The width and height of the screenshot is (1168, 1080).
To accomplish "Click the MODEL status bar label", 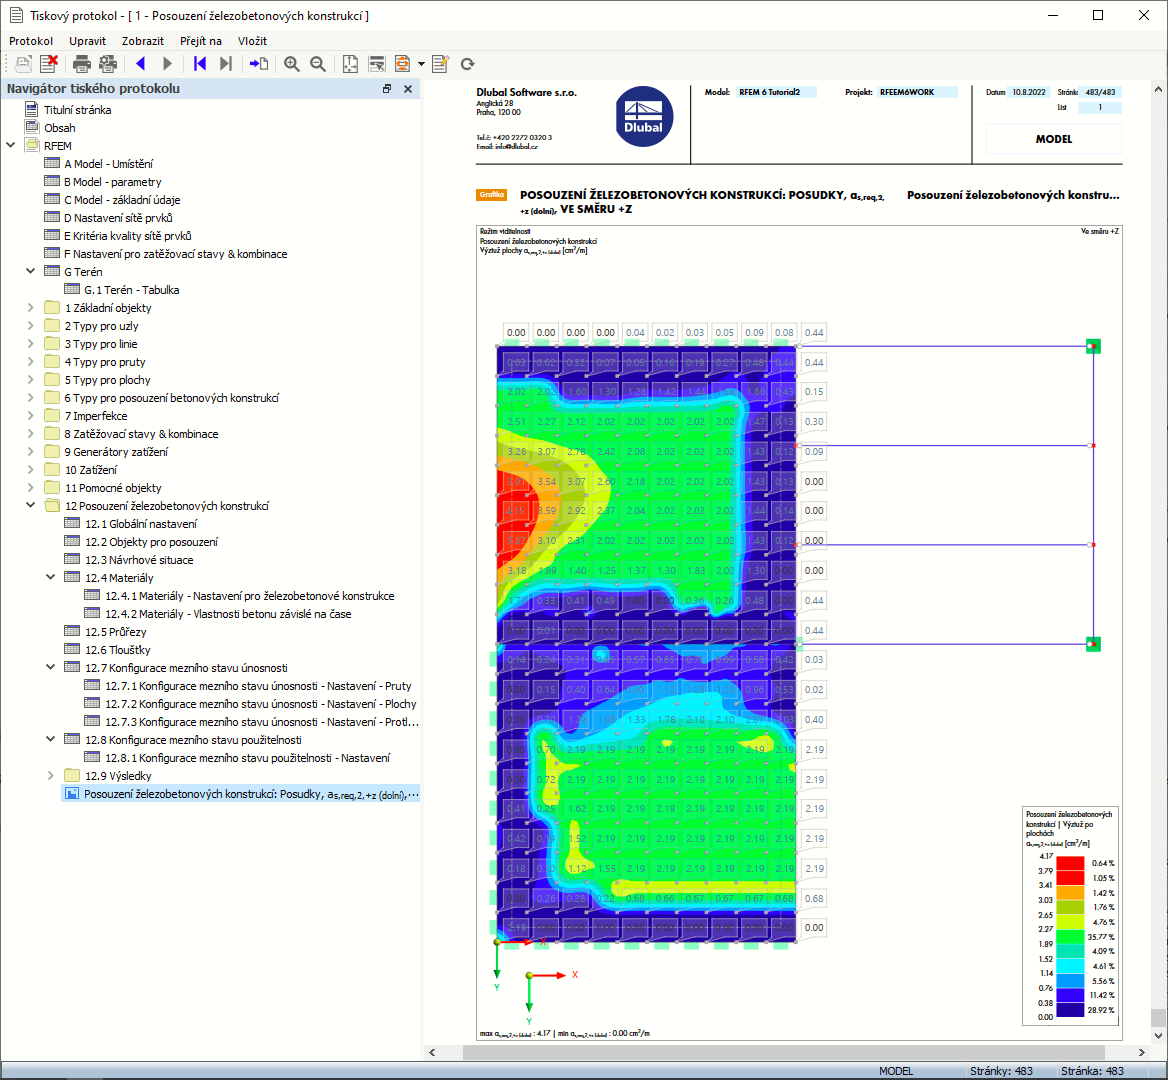I will [895, 1071].
